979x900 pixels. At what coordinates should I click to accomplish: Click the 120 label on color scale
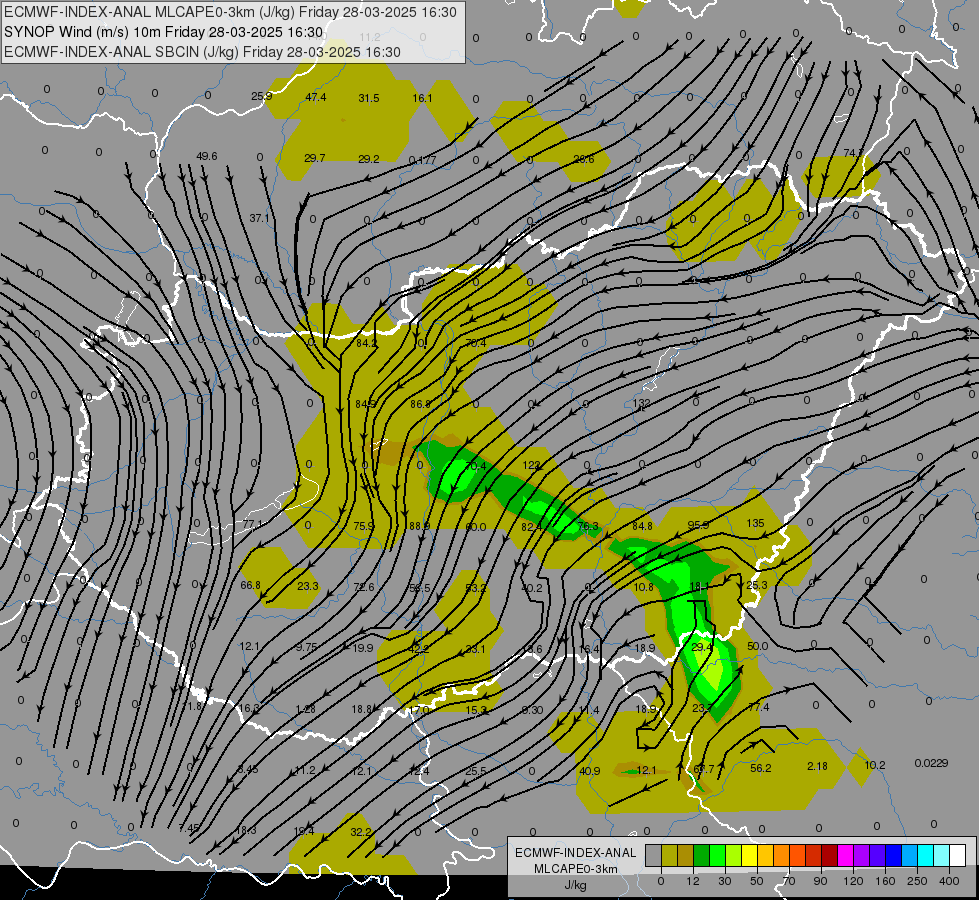pos(853,881)
